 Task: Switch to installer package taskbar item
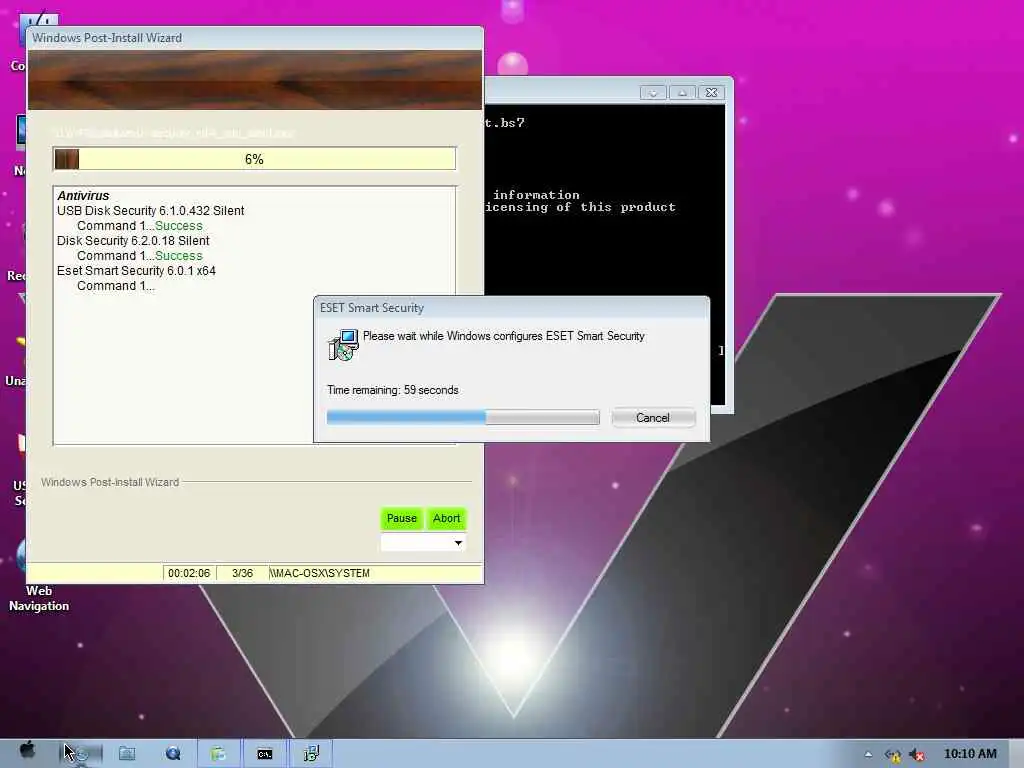click(x=311, y=754)
